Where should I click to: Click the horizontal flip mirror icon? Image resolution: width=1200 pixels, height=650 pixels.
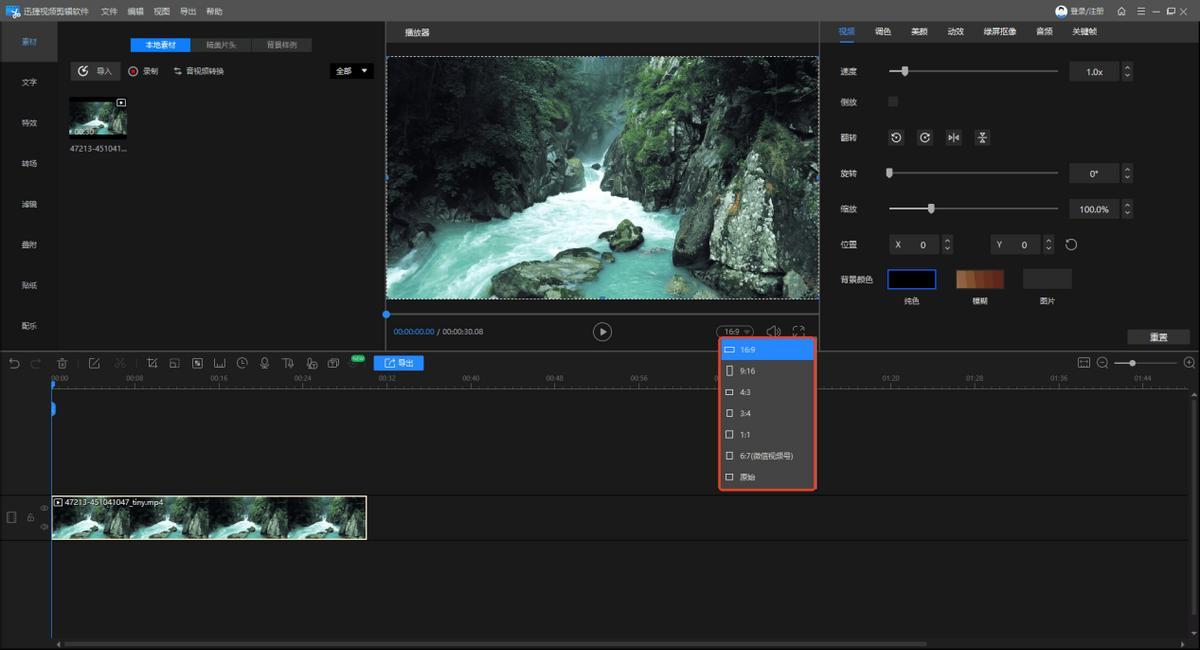point(954,138)
